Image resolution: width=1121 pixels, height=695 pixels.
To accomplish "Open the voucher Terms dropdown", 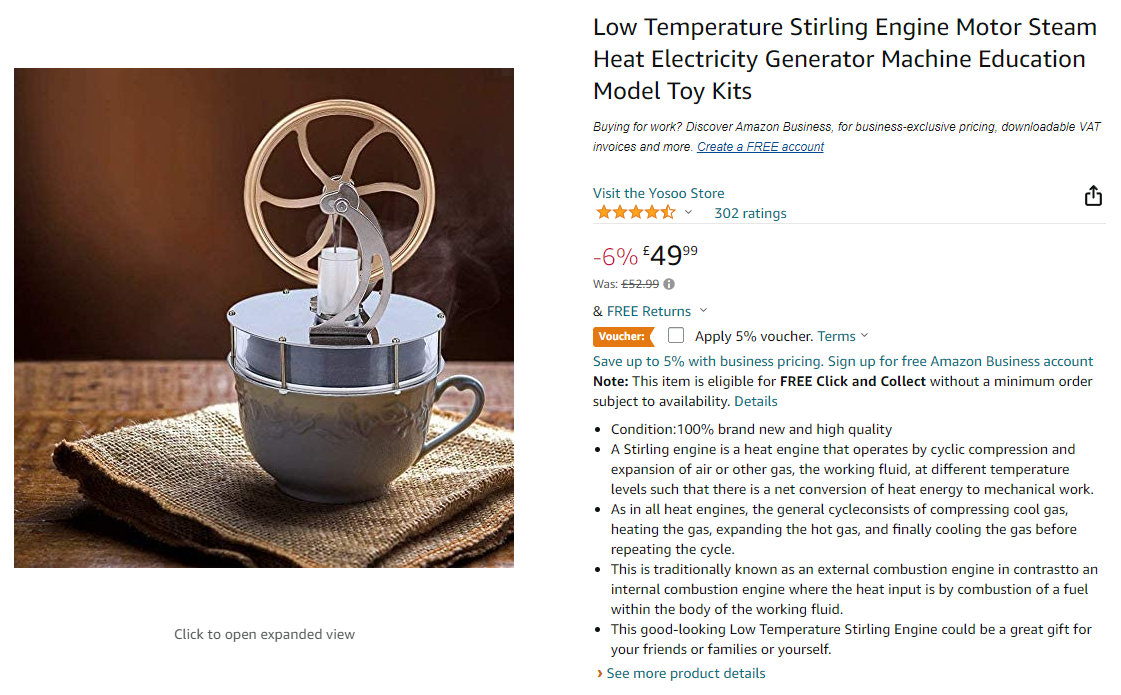I will (x=843, y=336).
